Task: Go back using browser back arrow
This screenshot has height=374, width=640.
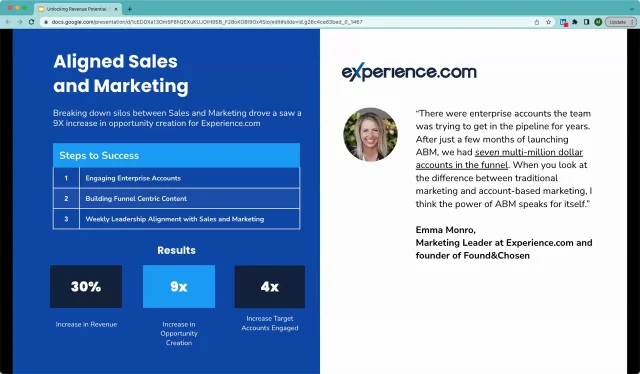Action: (x=8, y=22)
